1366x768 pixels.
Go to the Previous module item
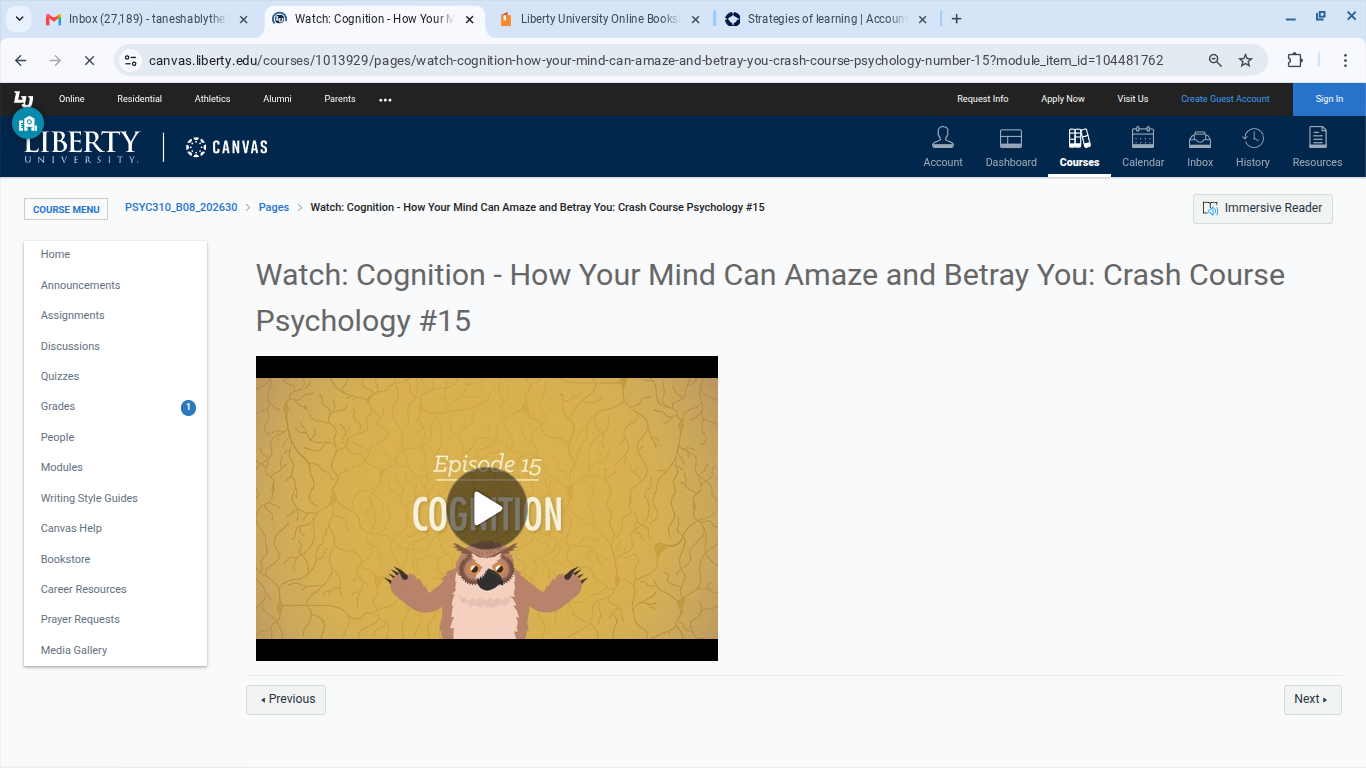(286, 700)
